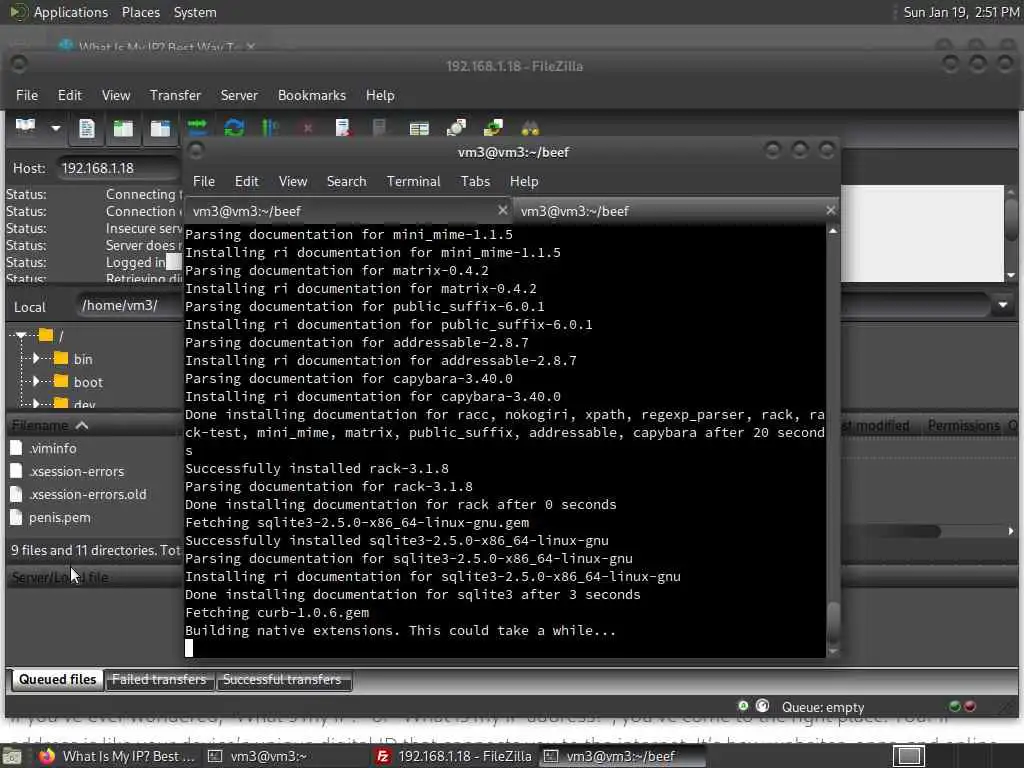Open the terminal Tabs menu

pyautogui.click(x=475, y=182)
